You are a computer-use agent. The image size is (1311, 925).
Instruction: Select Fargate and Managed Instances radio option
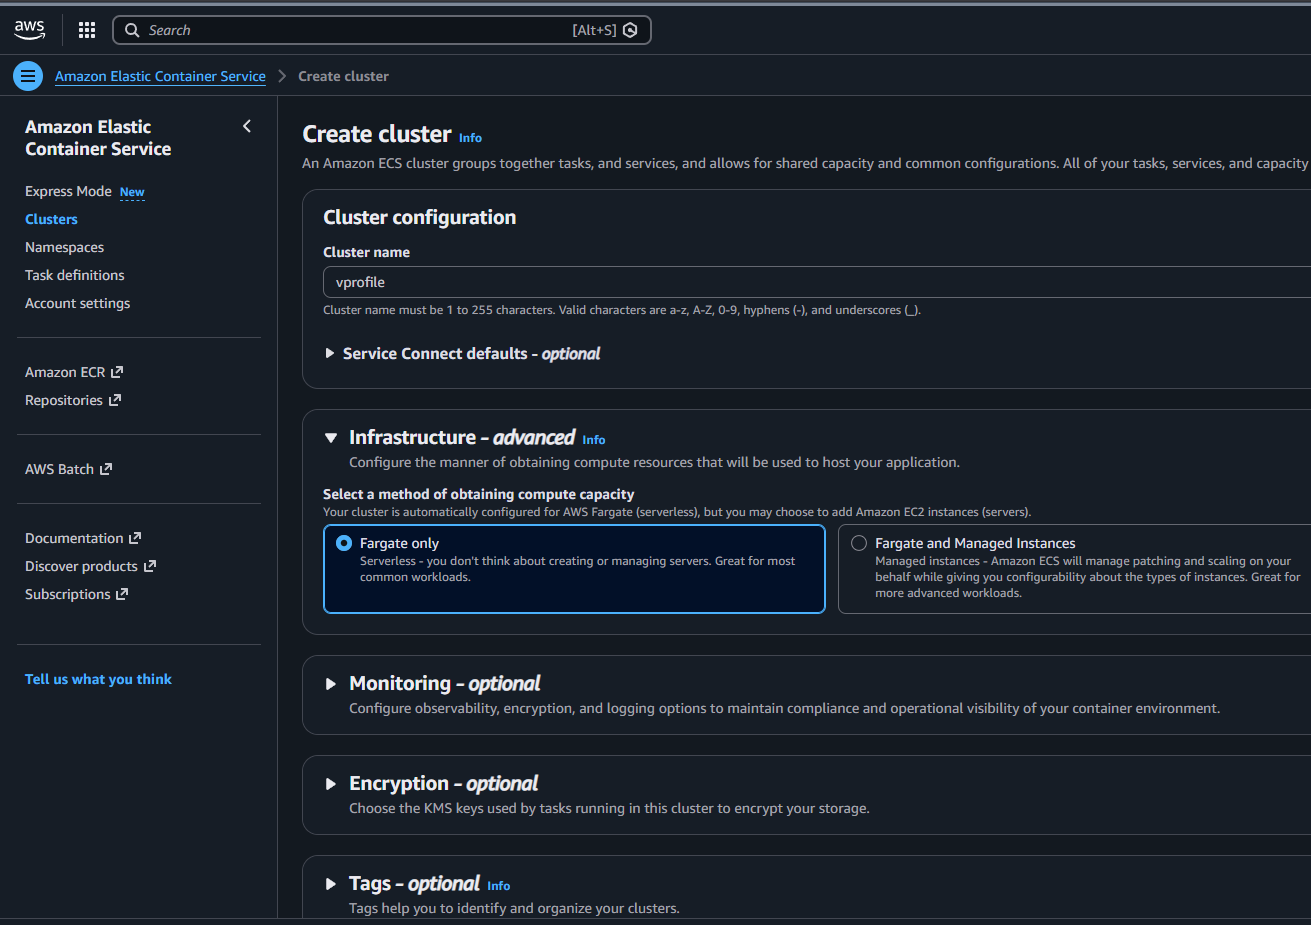coord(859,543)
